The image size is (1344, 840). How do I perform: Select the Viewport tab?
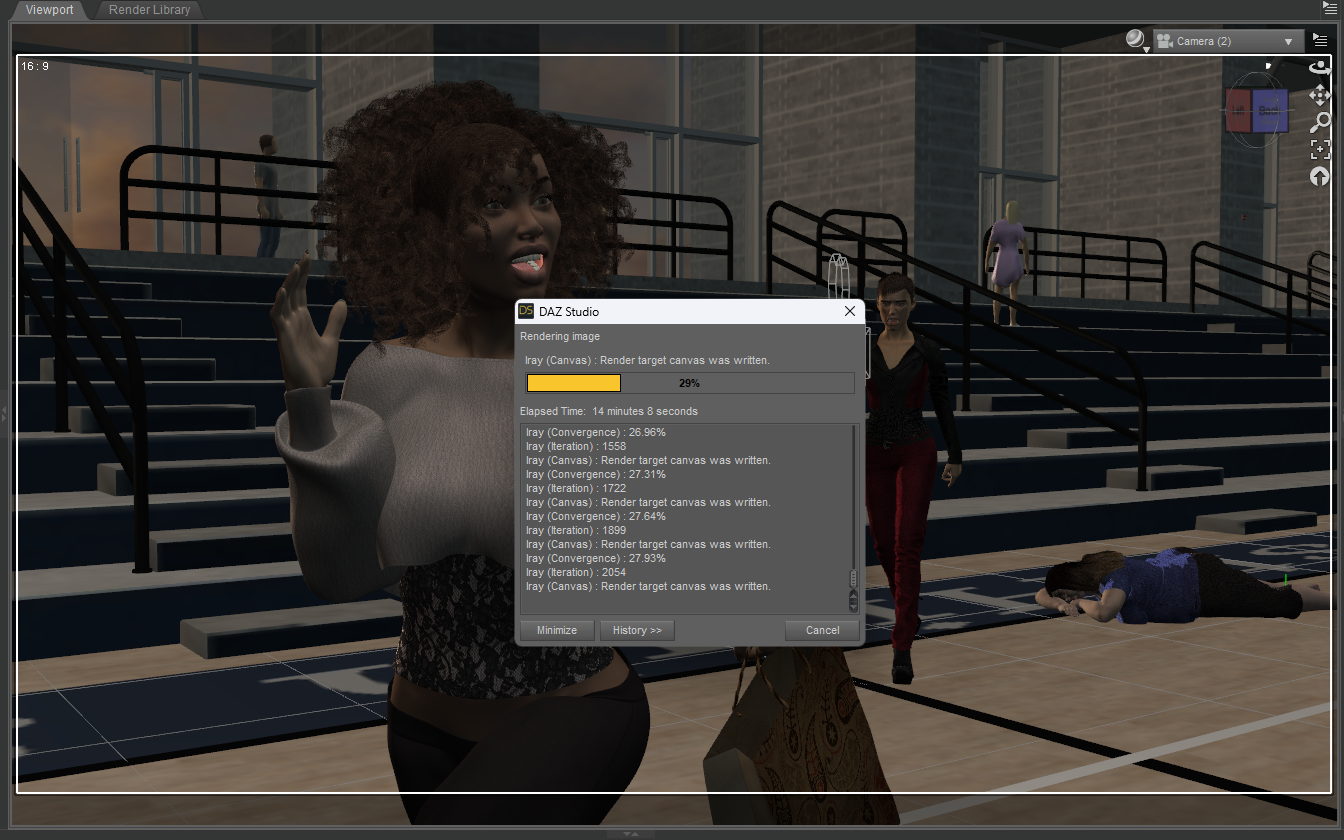(x=49, y=10)
